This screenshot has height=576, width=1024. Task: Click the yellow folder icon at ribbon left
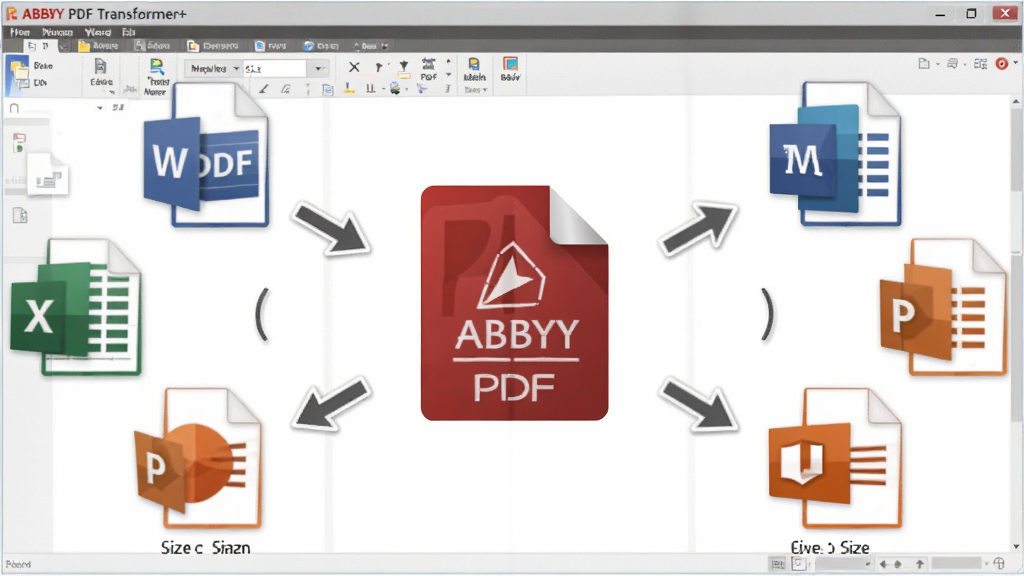[18, 72]
